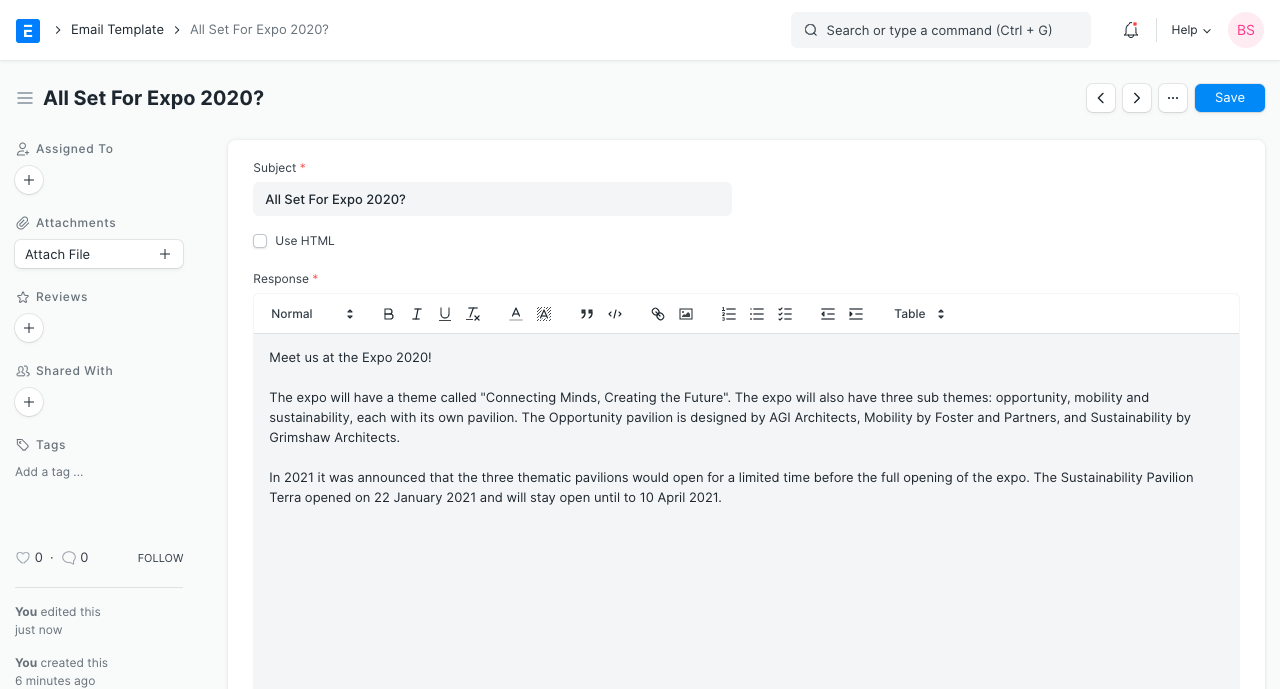Underline the selected text
Image resolution: width=1280 pixels, height=689 pixels.
pos(444,313)
